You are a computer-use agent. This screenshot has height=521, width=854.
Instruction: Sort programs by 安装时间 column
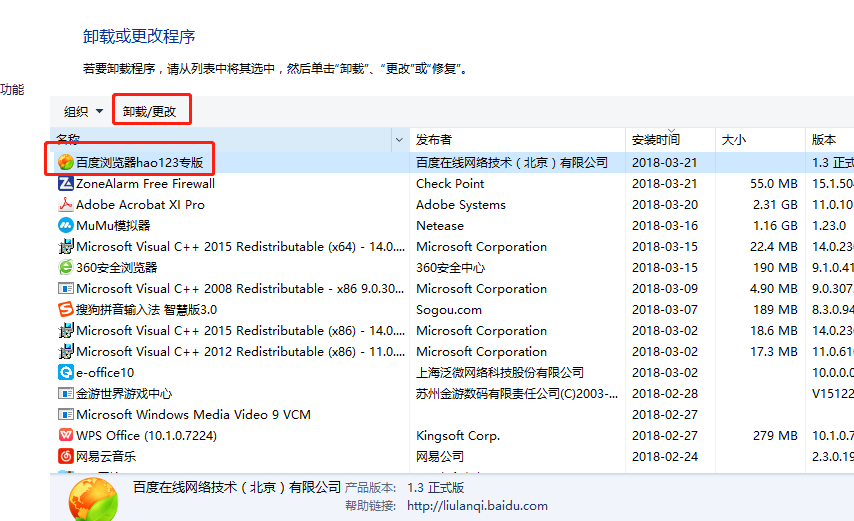point(656,139)
